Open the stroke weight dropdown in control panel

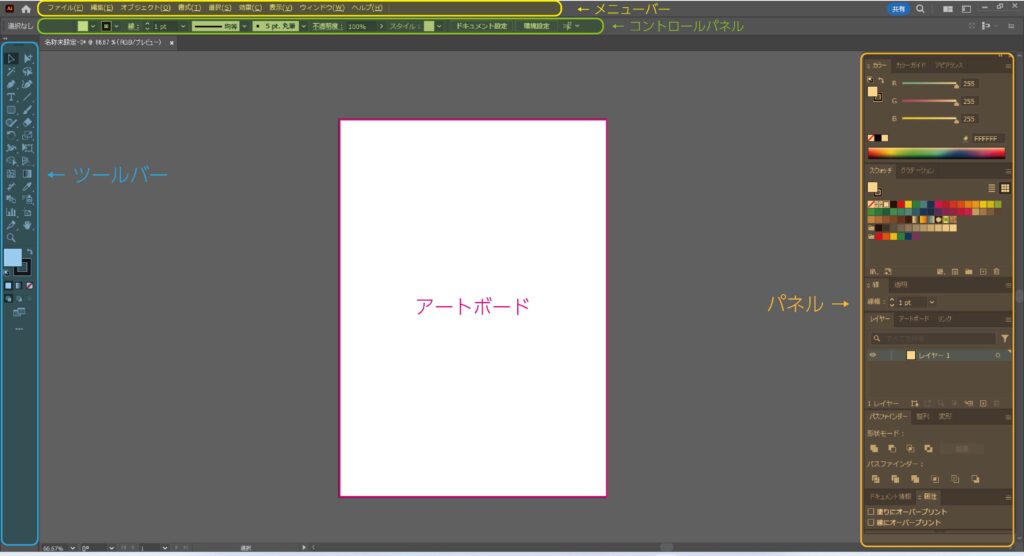[183, 25]
